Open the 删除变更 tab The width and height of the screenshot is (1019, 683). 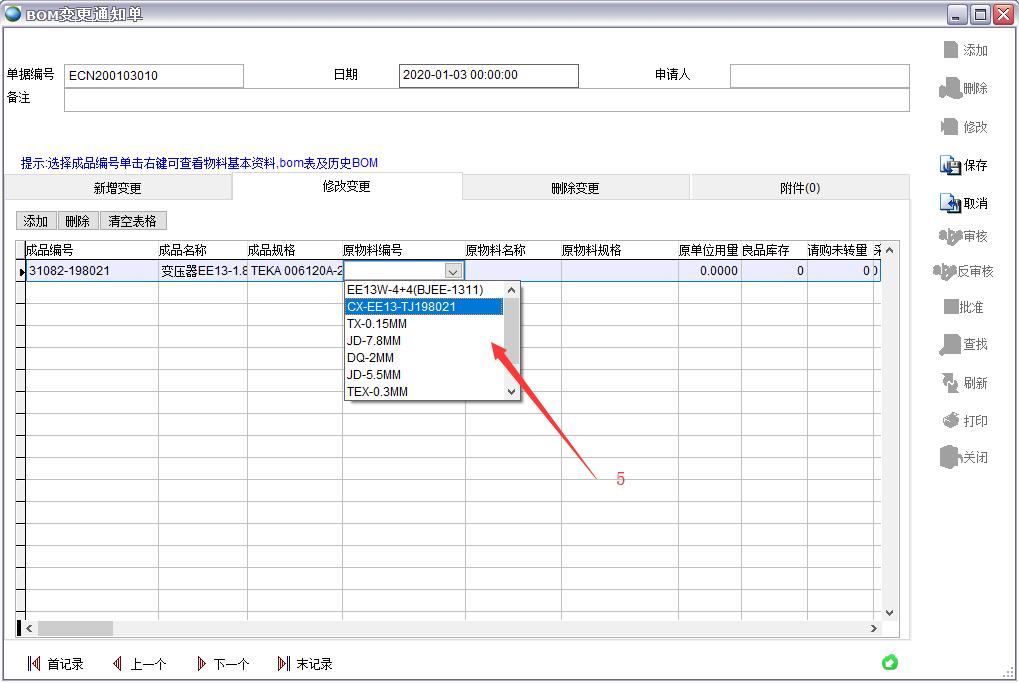click(575, 188)
